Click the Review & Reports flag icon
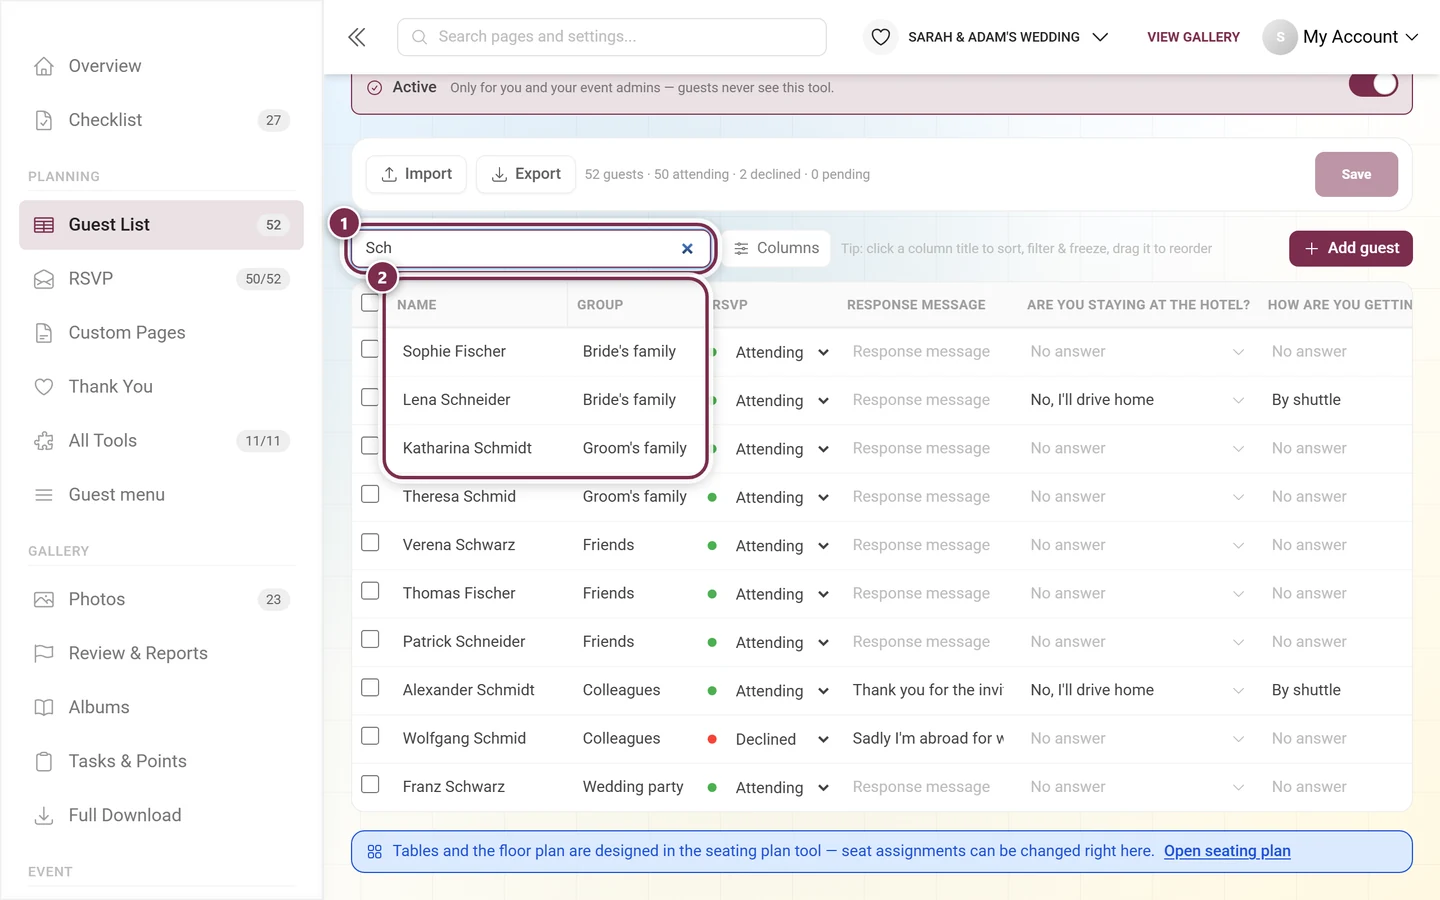Screen dimensions: 1440x900 44,654
